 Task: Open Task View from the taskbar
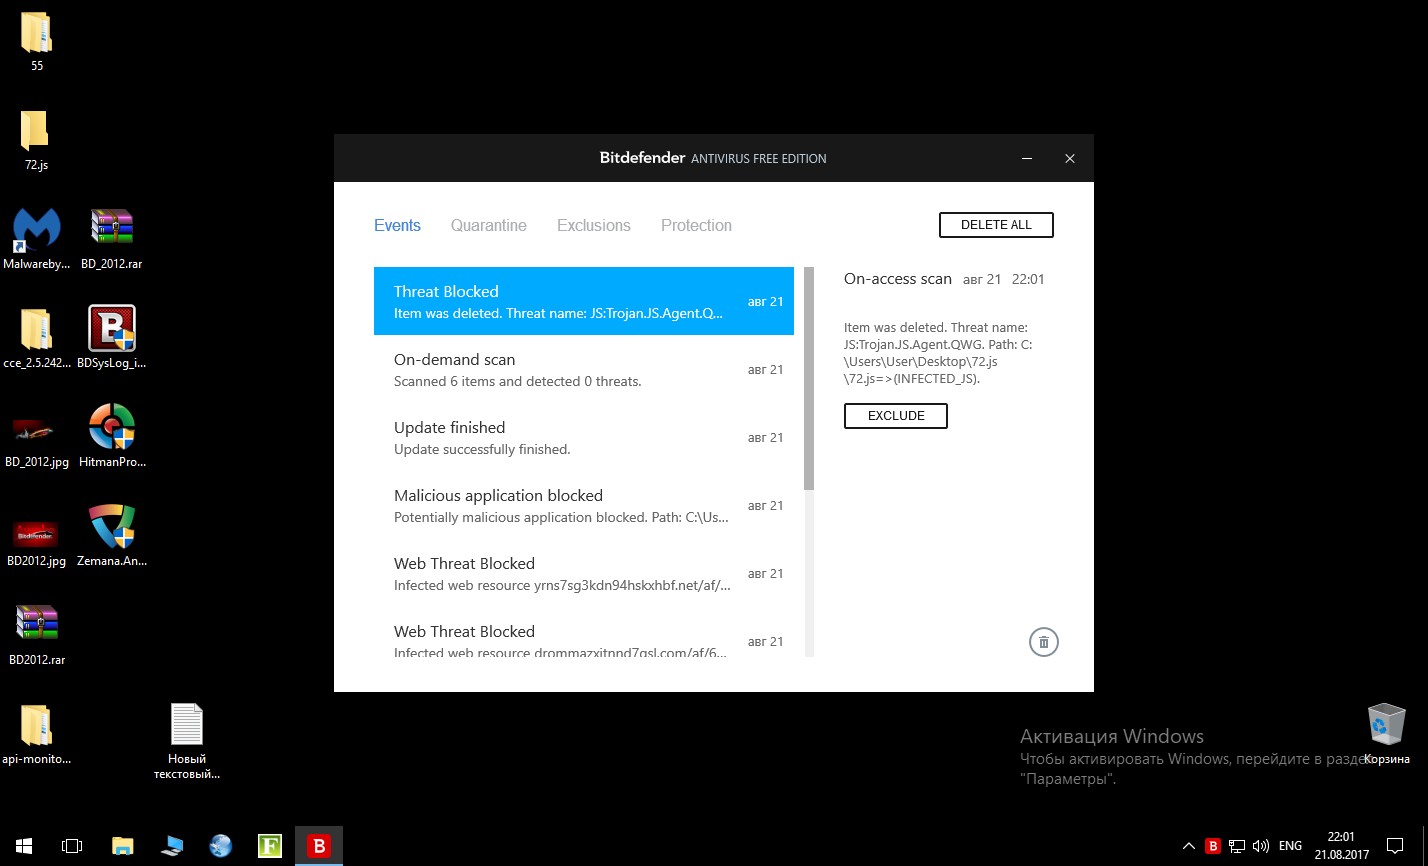[x=72, y=846]
